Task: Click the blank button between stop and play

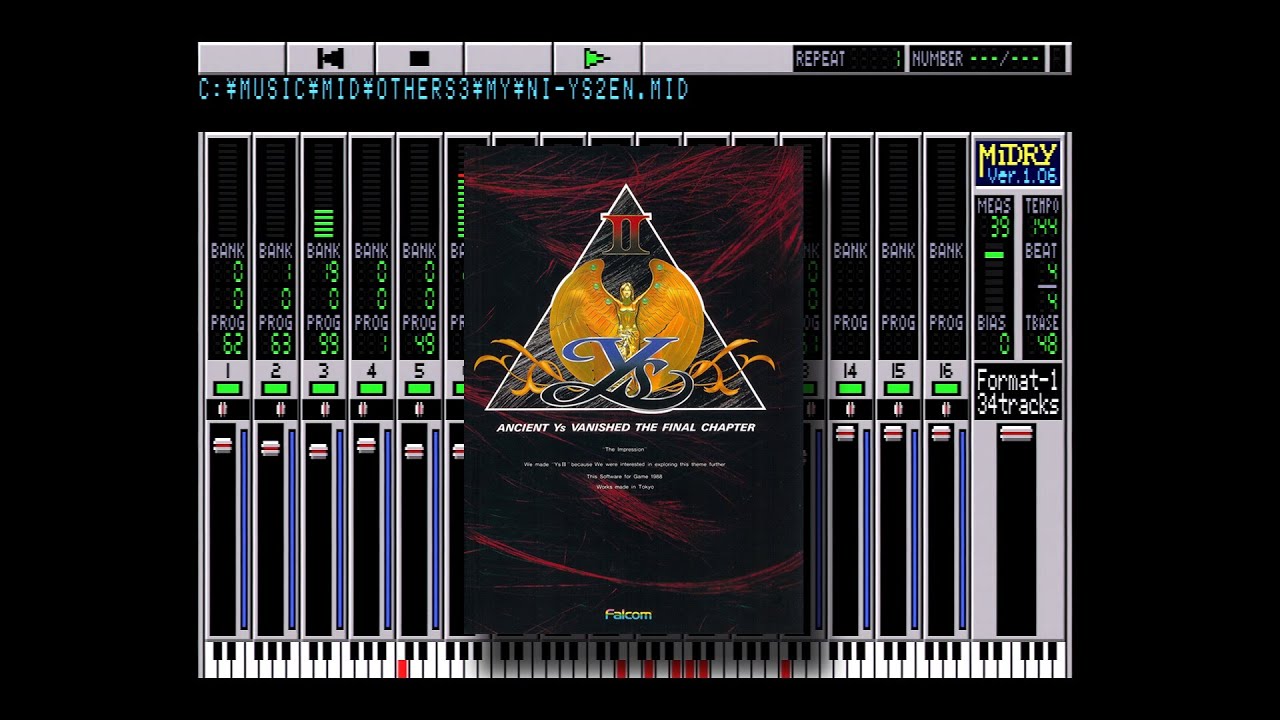Action: (508, 58)
